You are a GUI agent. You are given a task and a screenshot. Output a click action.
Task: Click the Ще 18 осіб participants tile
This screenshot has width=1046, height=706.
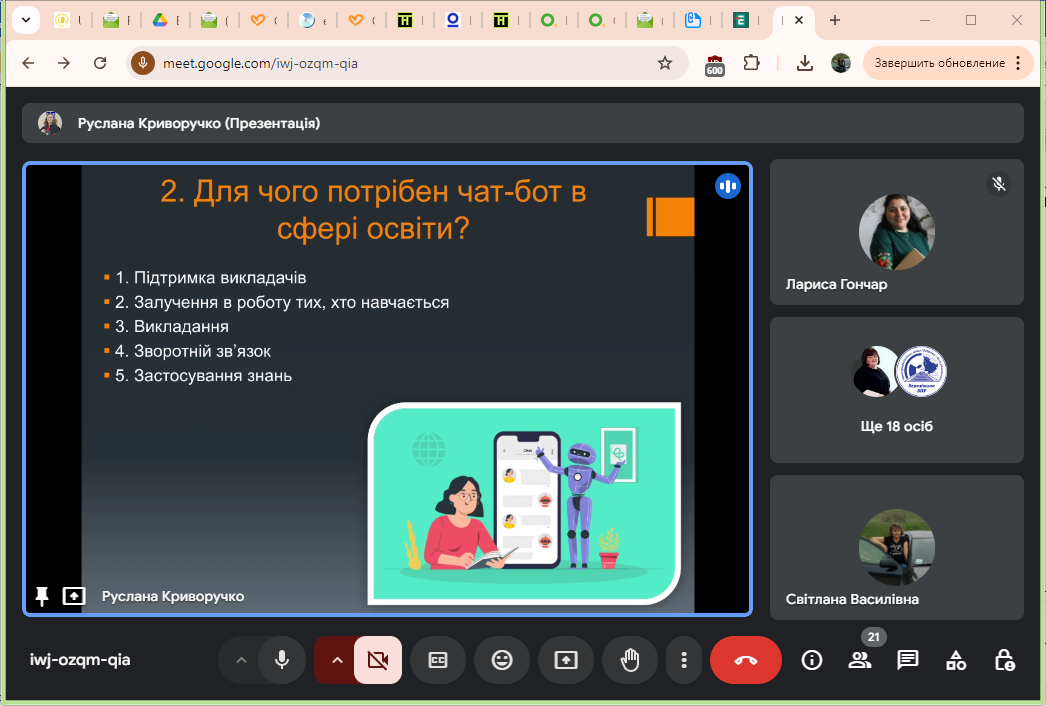point(896,389)
